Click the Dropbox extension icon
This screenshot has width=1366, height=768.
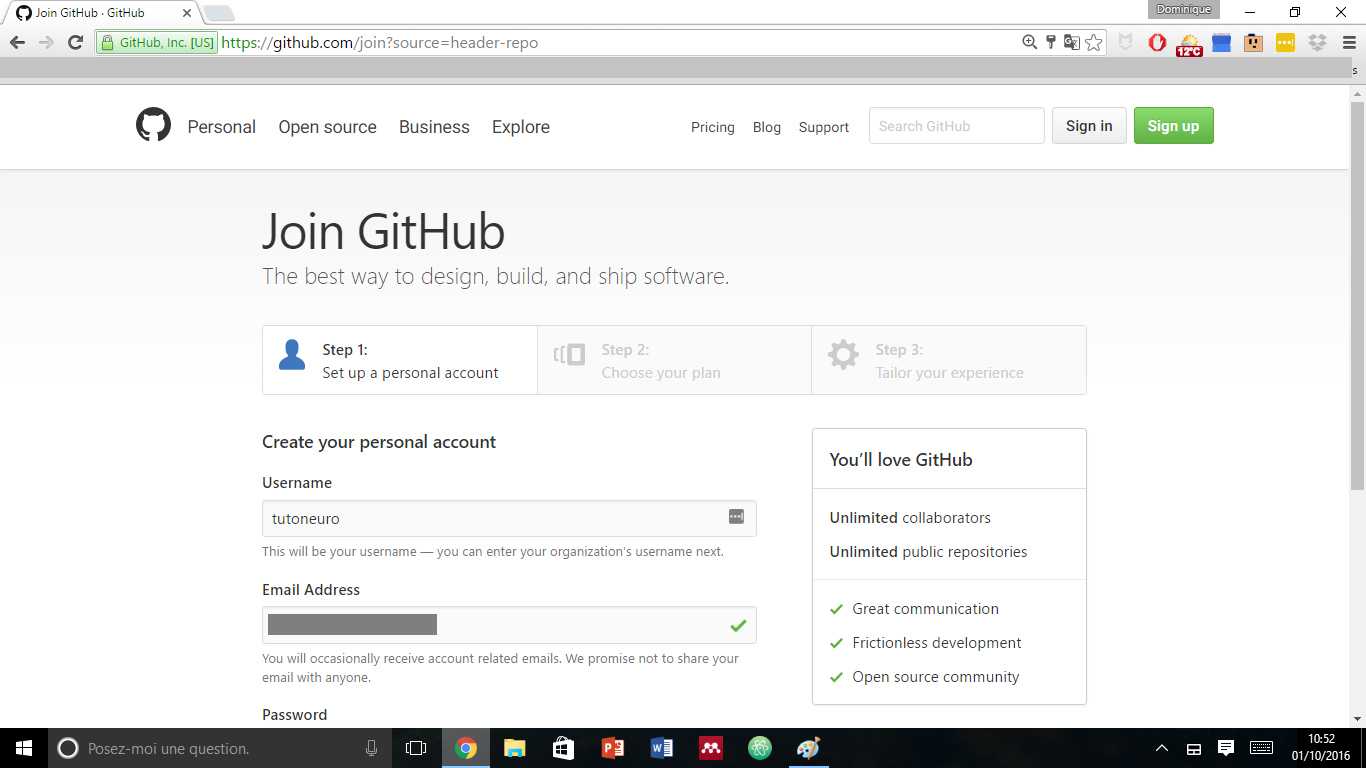click(1317, 43)
